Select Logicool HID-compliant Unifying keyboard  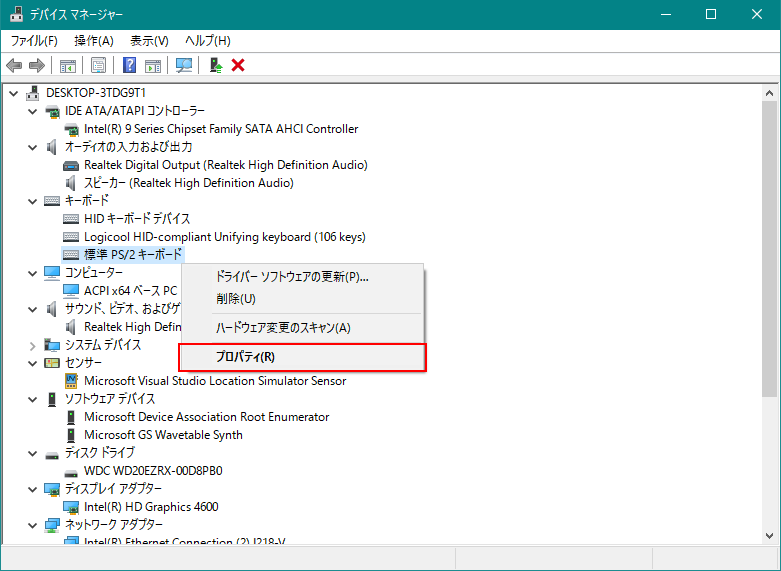225,237
